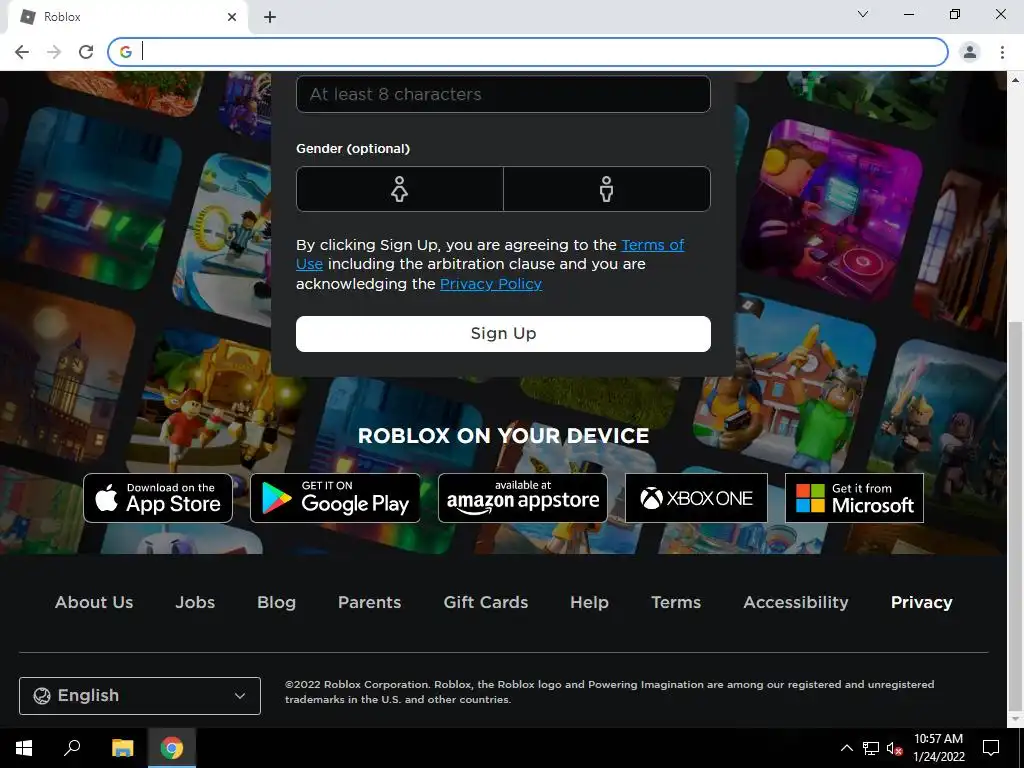The height and width of the screenshot is (768, 1024).
Task: Open the network status tray icon
Action: (871, 748)
